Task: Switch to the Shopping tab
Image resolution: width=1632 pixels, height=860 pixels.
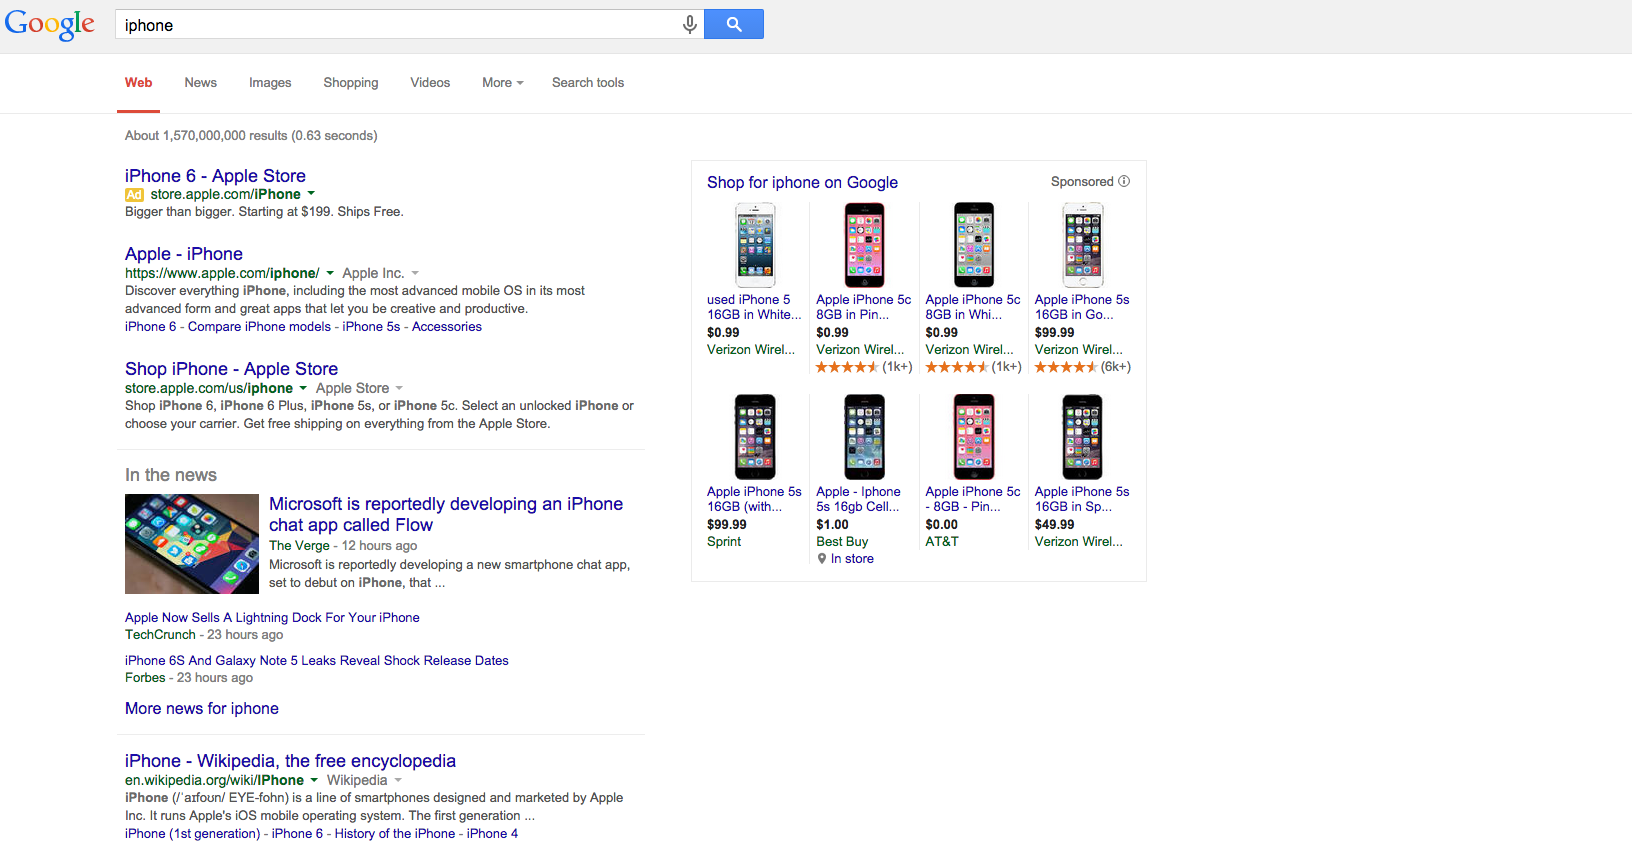Action: [351, 83]
